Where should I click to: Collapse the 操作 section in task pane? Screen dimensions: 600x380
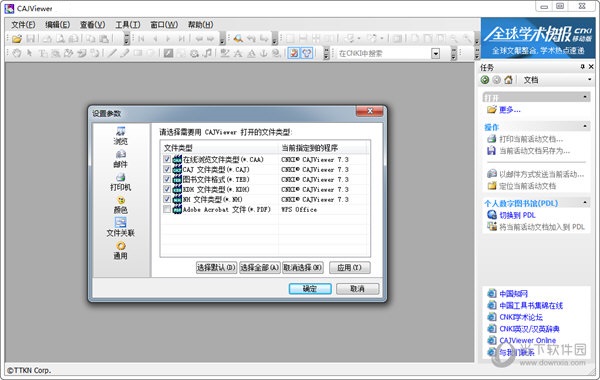click(585, 126)
